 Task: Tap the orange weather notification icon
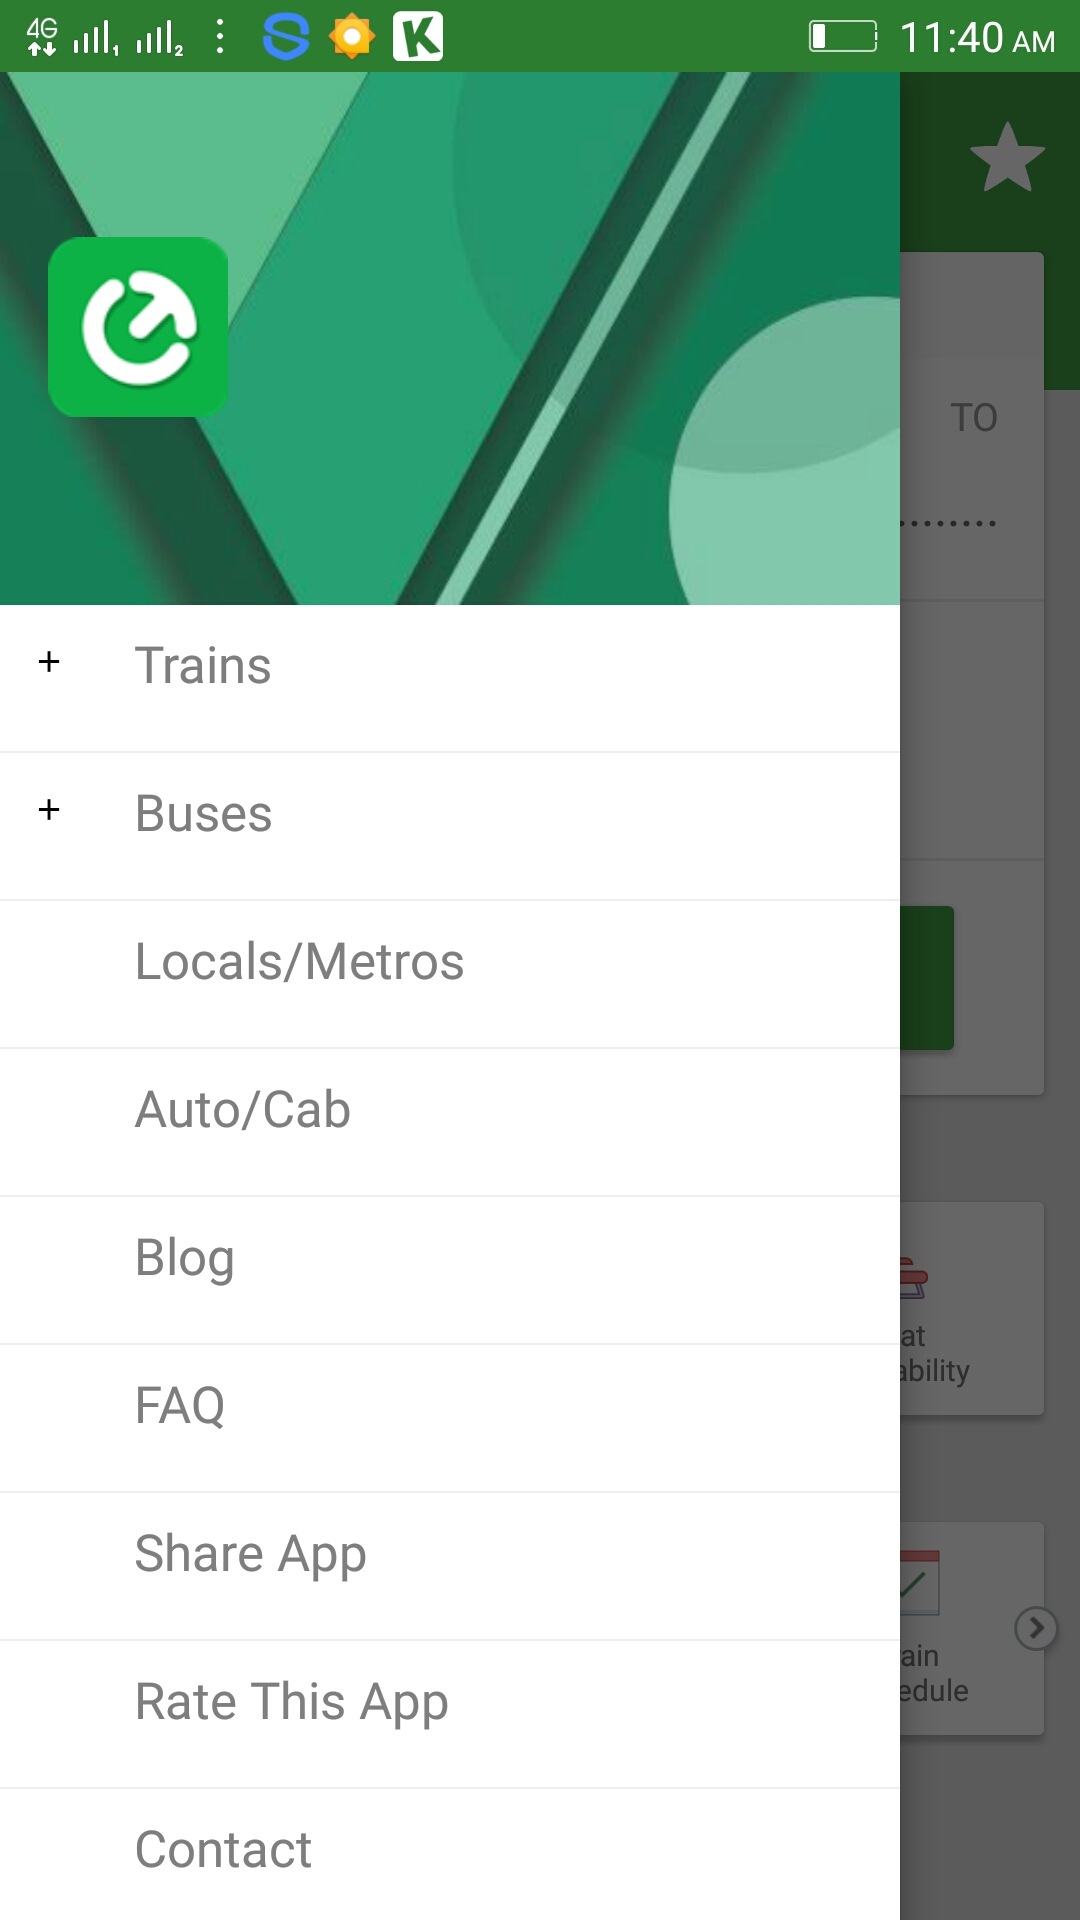click(351, 37)
